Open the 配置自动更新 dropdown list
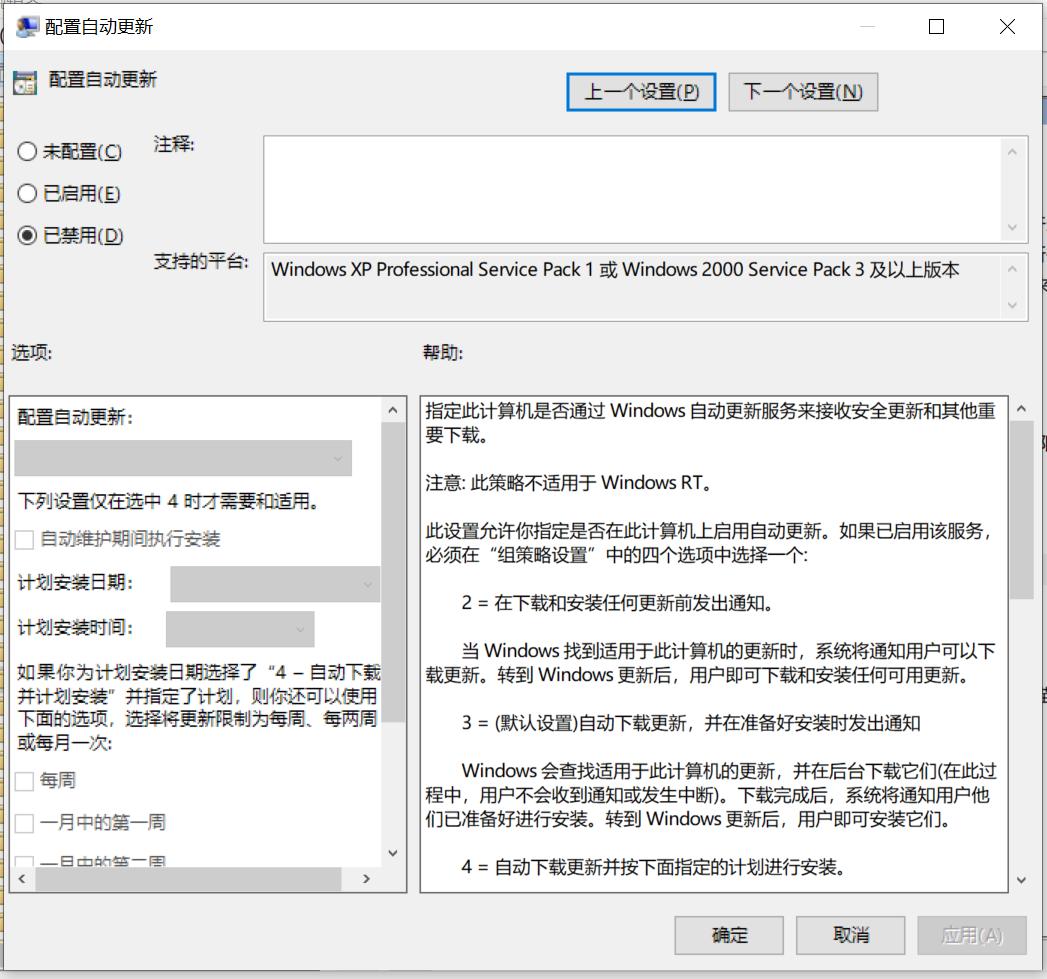Viewport: 1047px width, 979px height. coord(183,457)
